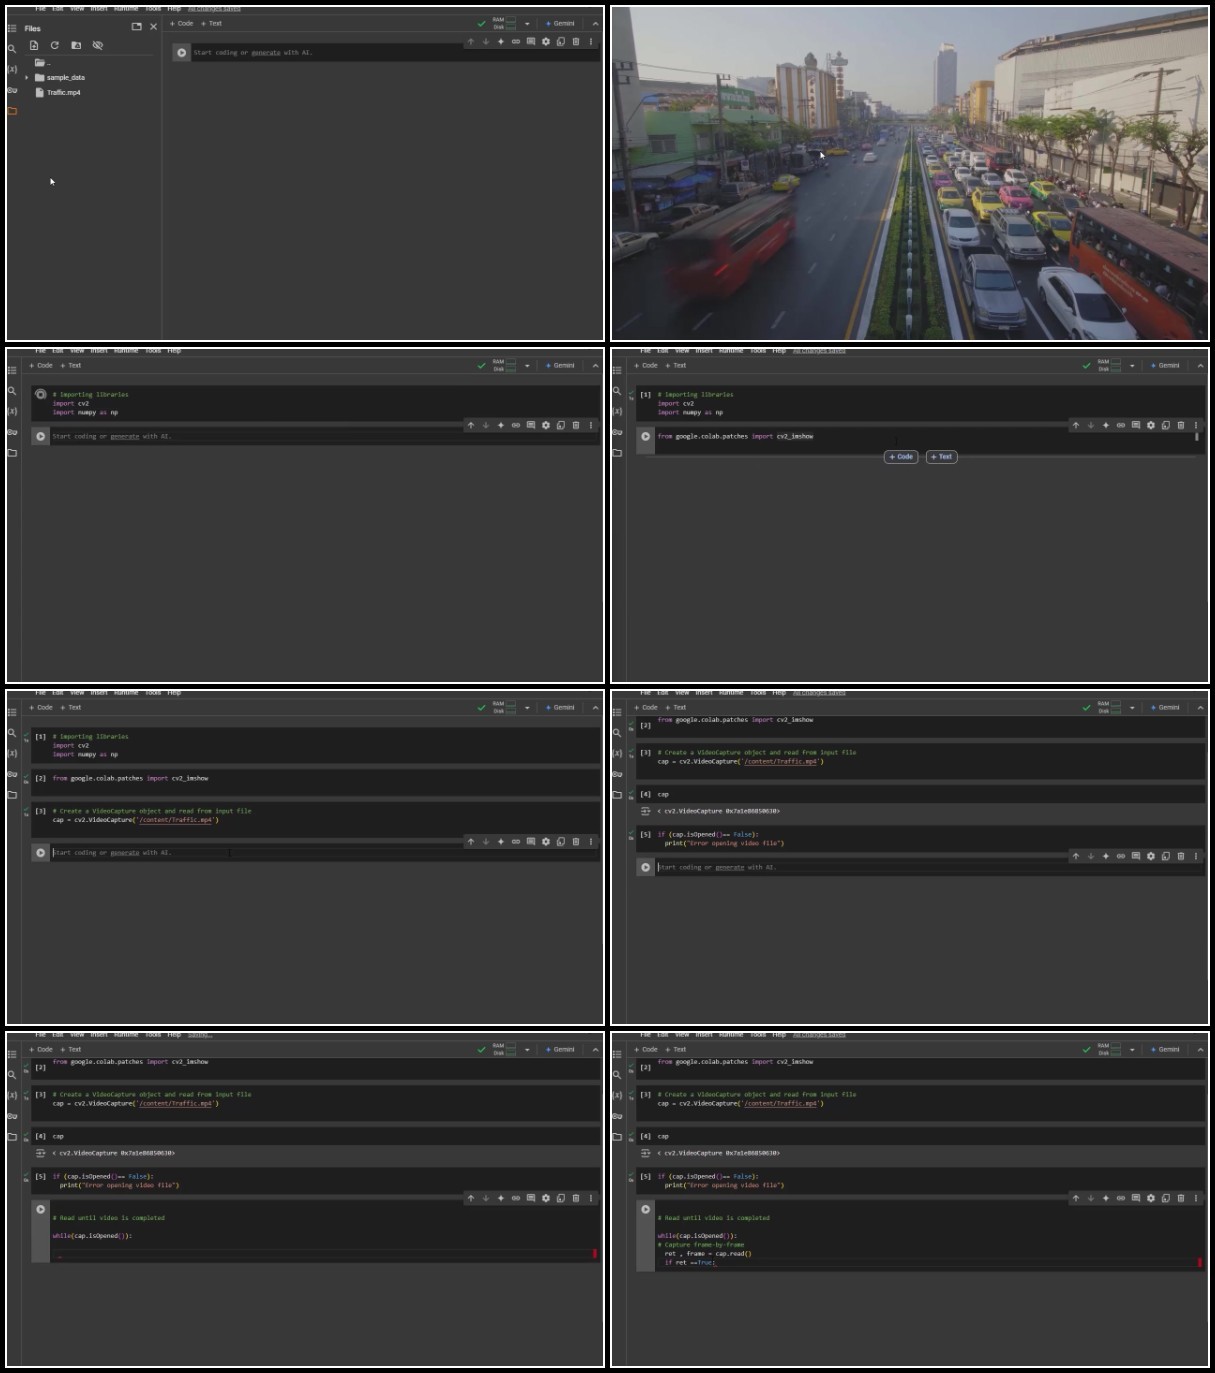Click the floating + Code pill button
Screen dimensions: 1215x1373
pyautogui.click(x=901, y=457)
